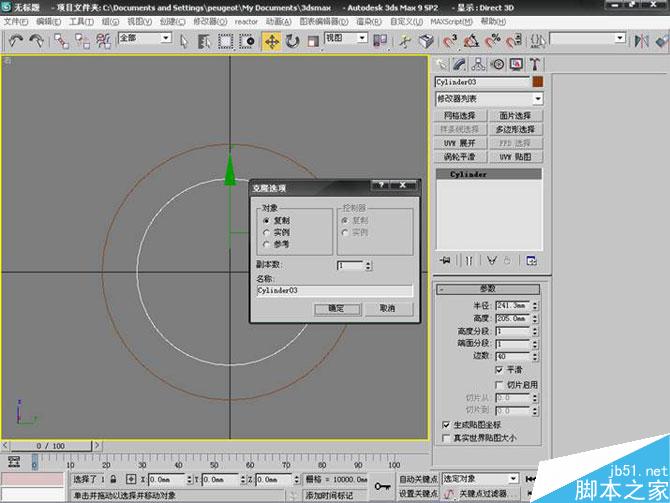The image size is (670, 503).
Task: Toggle the 平滑 (Smooth) checkbox
Action: tap(499, 369)
